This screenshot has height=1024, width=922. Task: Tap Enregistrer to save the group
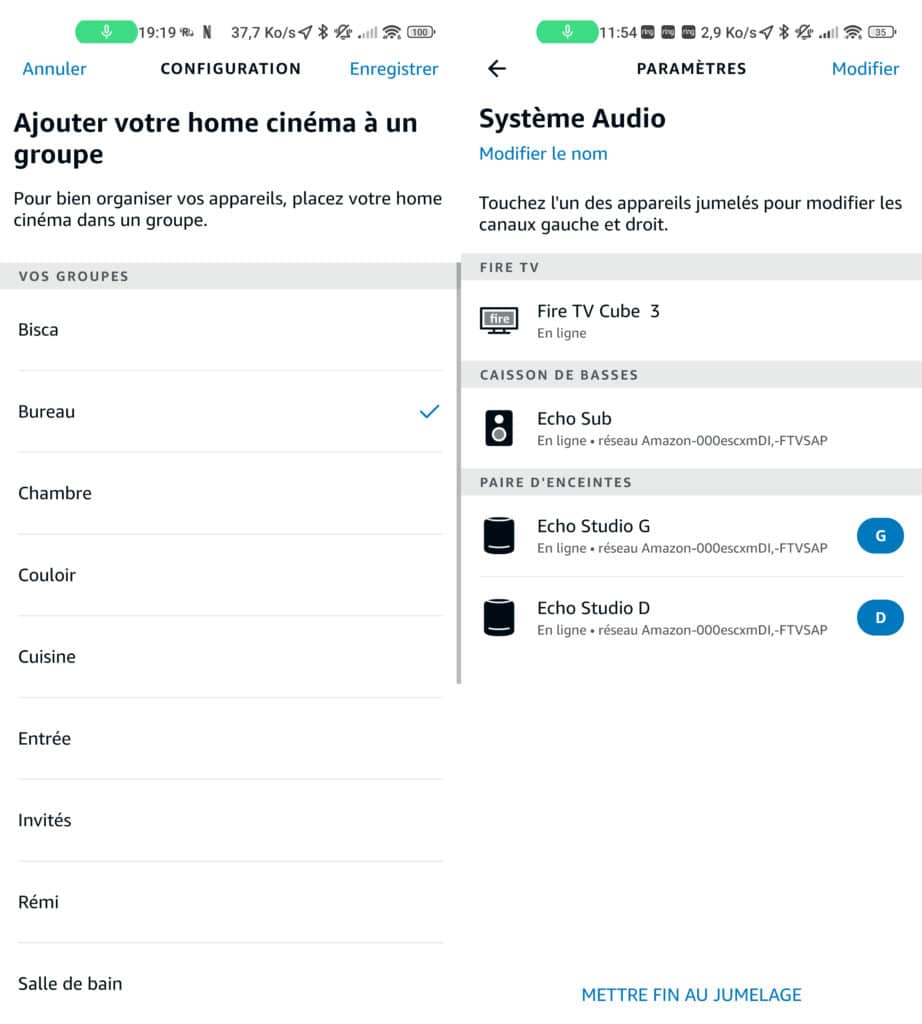point(394,69)
